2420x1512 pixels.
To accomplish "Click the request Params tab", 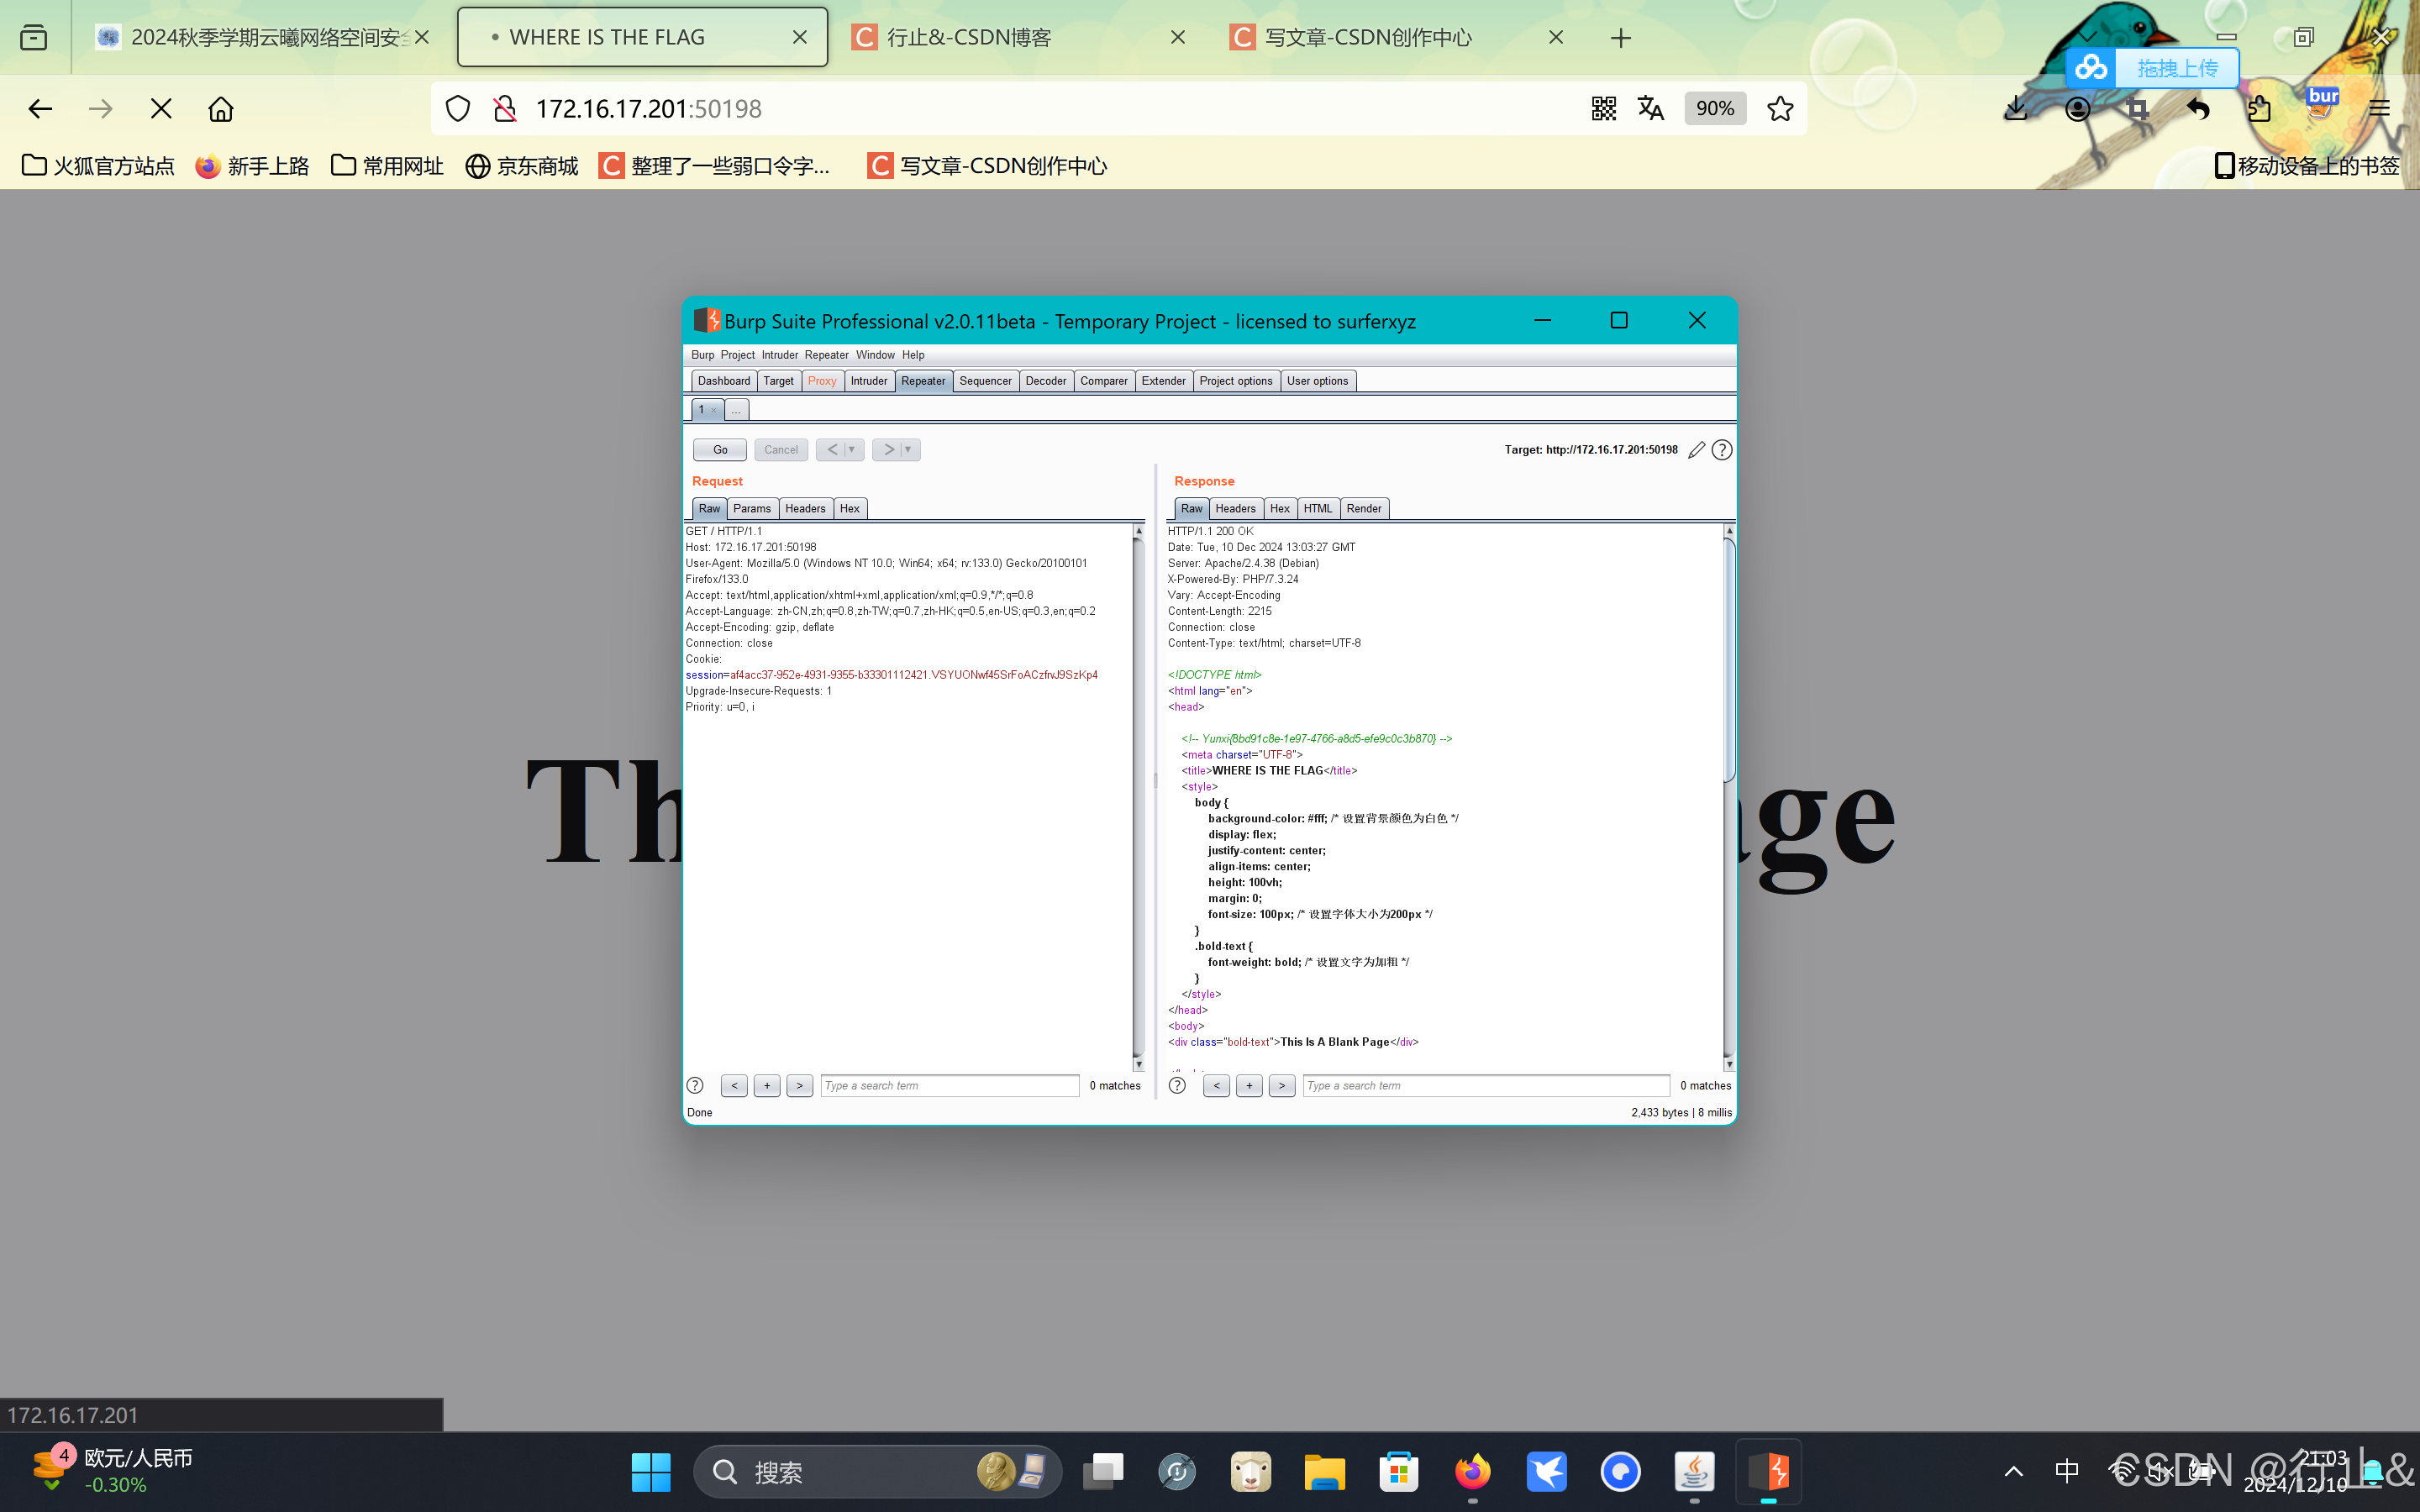I will (x=751, y=509).
